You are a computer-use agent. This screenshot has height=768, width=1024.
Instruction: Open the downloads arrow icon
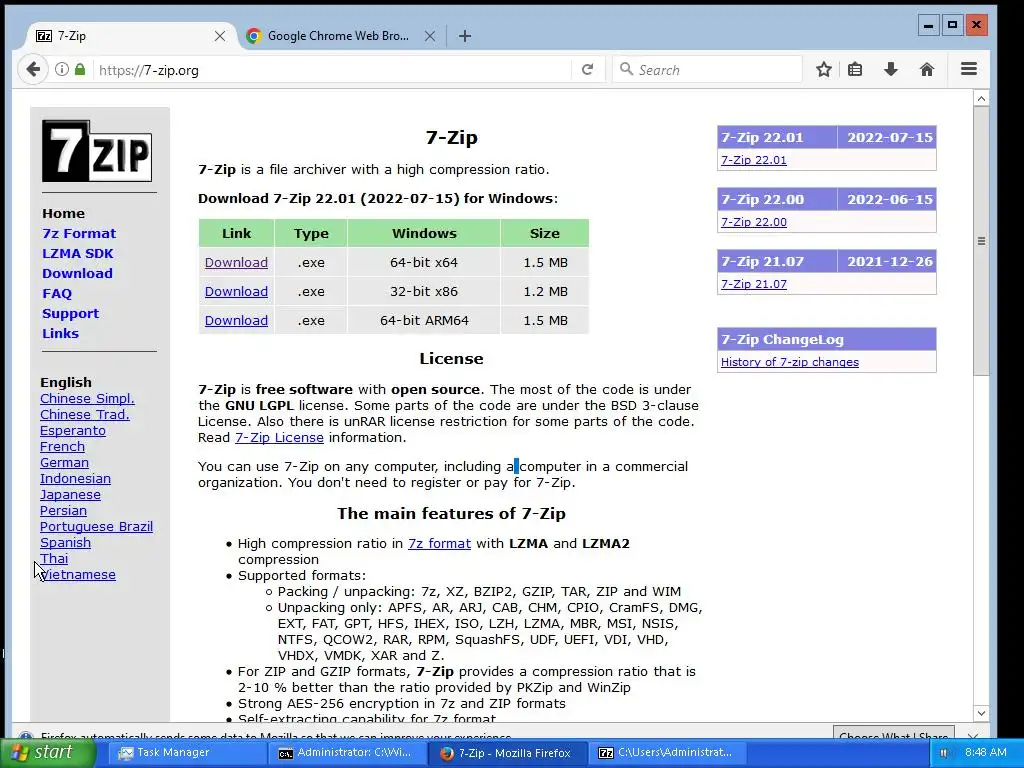tap(891, 69)
